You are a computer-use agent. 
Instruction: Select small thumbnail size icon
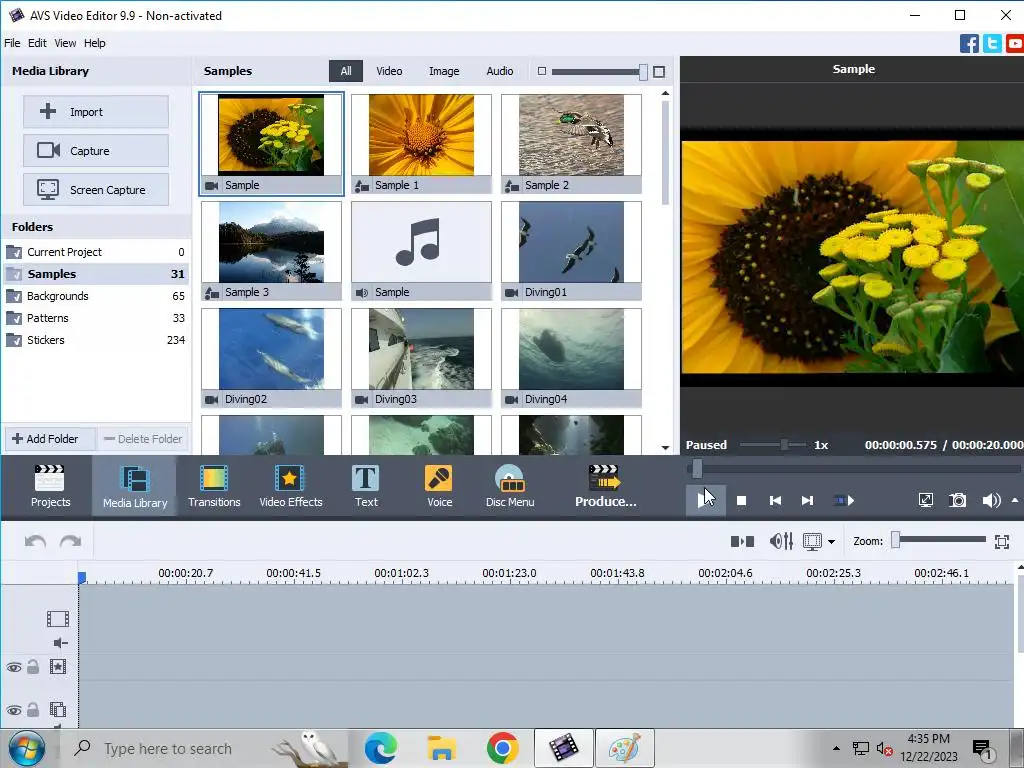pyautogui.click(x=541, y=71)
